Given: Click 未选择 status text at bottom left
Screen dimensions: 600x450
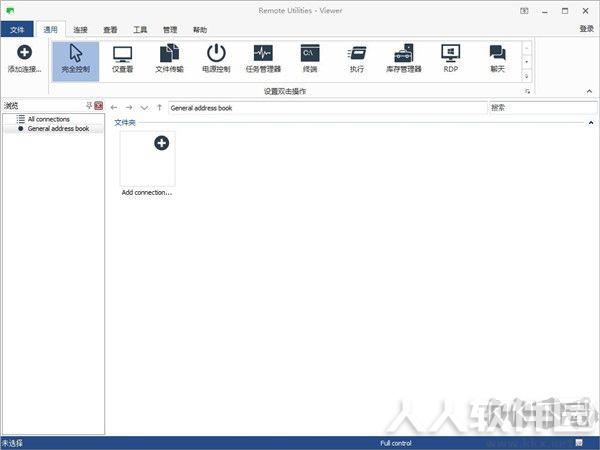Looking at the screenshot, I should pos(11,443).
